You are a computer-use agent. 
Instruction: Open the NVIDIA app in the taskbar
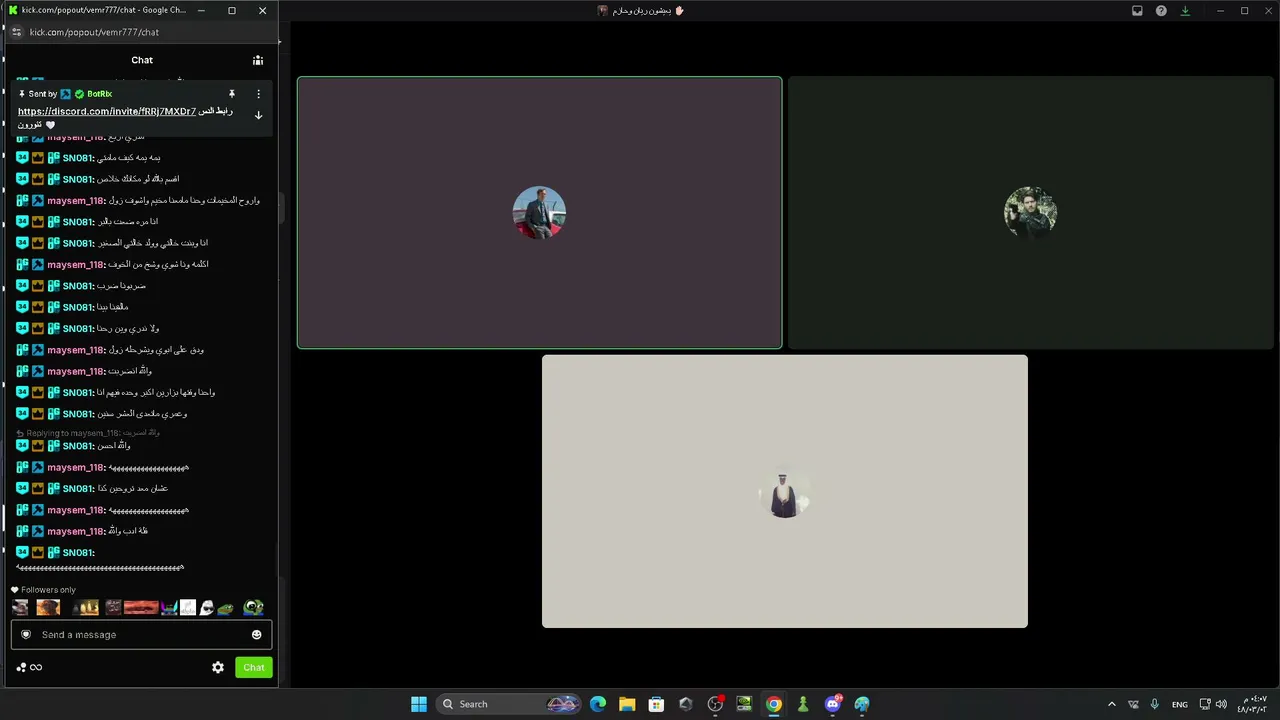point(744,704)
